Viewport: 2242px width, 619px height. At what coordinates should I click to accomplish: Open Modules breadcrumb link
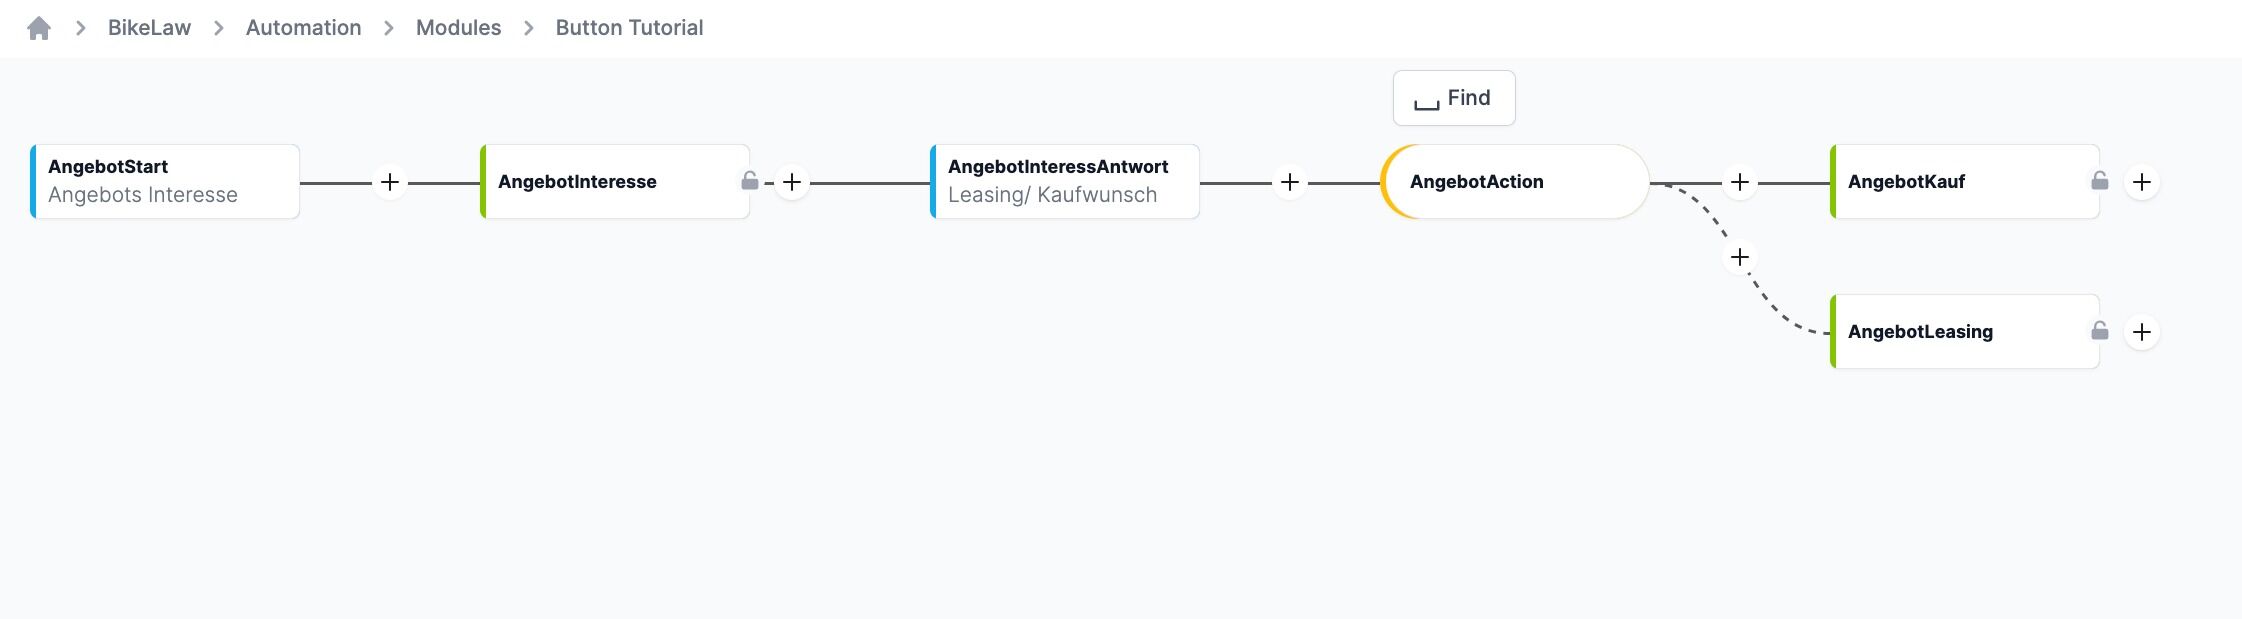[x=458, y=28]
